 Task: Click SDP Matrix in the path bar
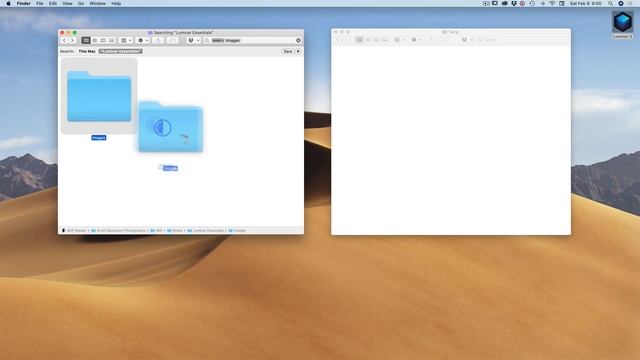(74, 231)
